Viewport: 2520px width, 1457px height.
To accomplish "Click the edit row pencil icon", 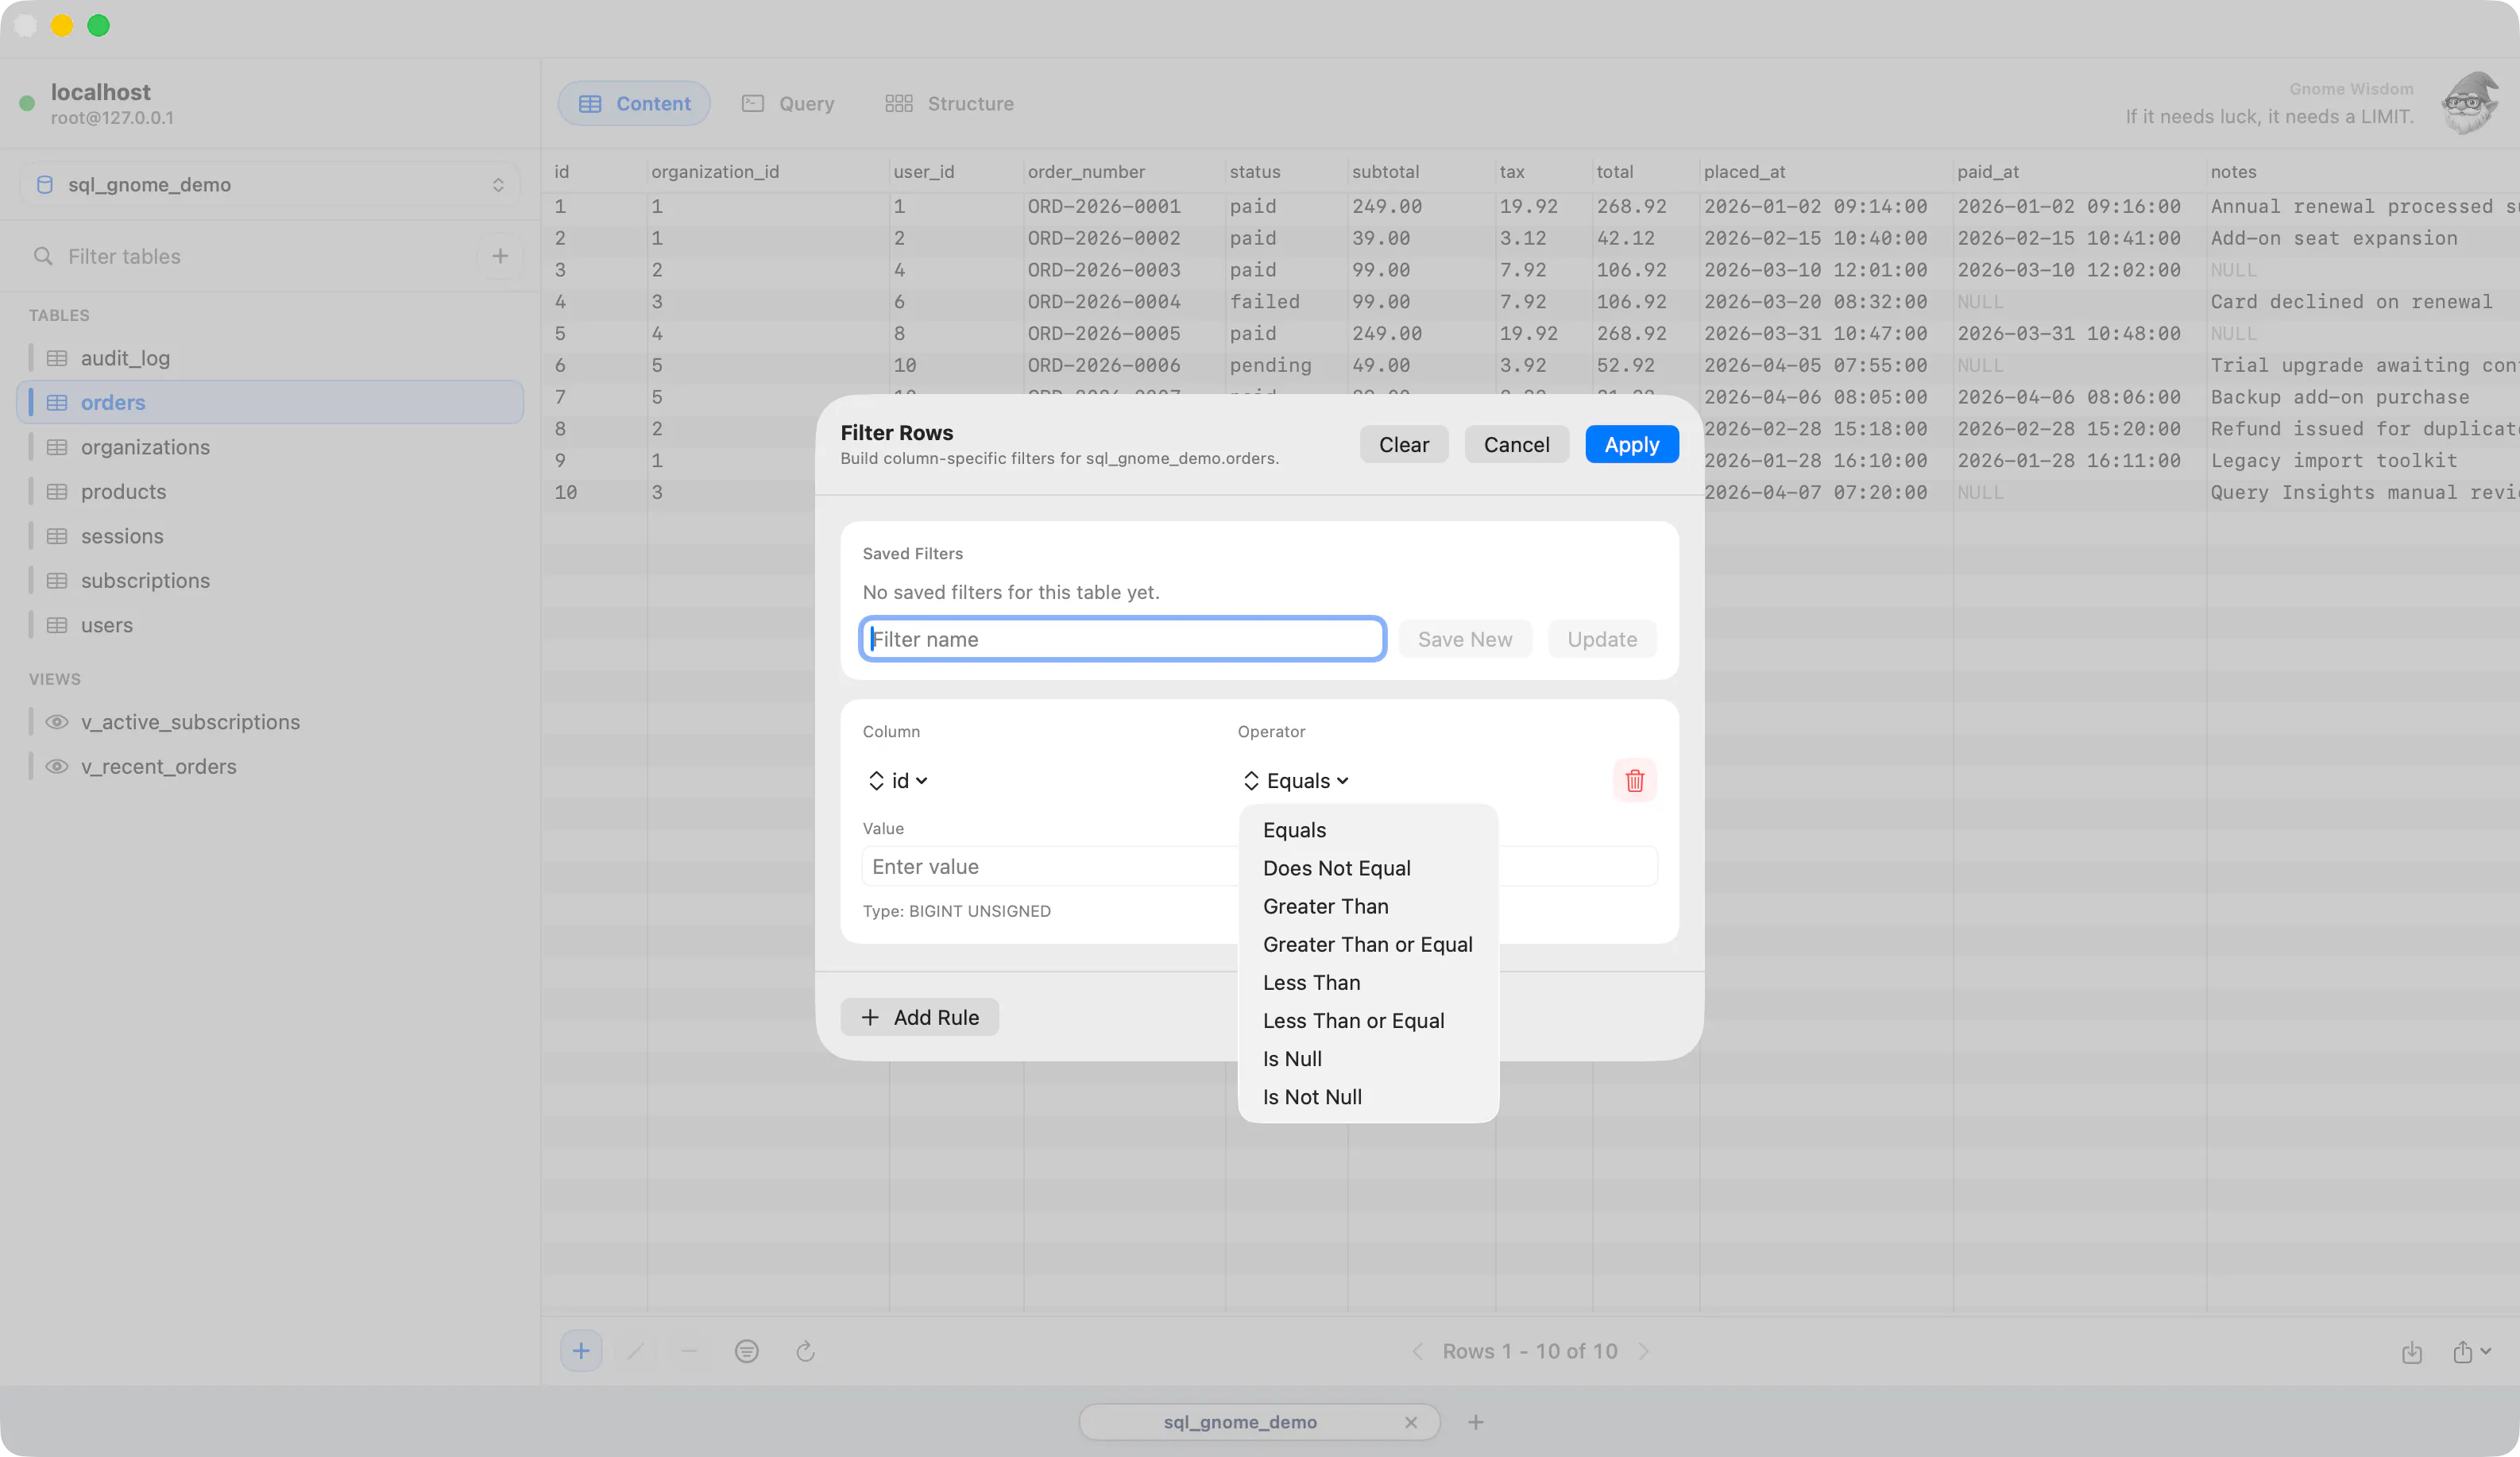I will tap(635, 1351).
